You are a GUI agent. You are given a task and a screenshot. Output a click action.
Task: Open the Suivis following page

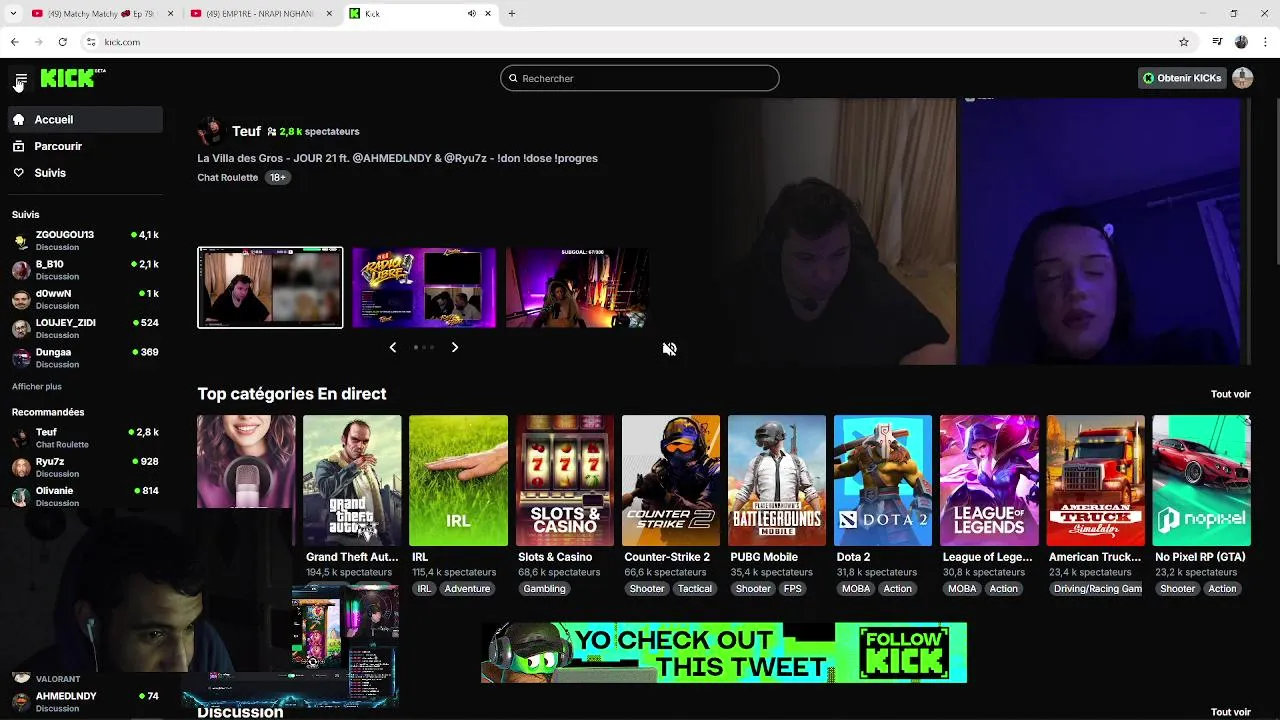pyautogui.click(x=85, y=173)
